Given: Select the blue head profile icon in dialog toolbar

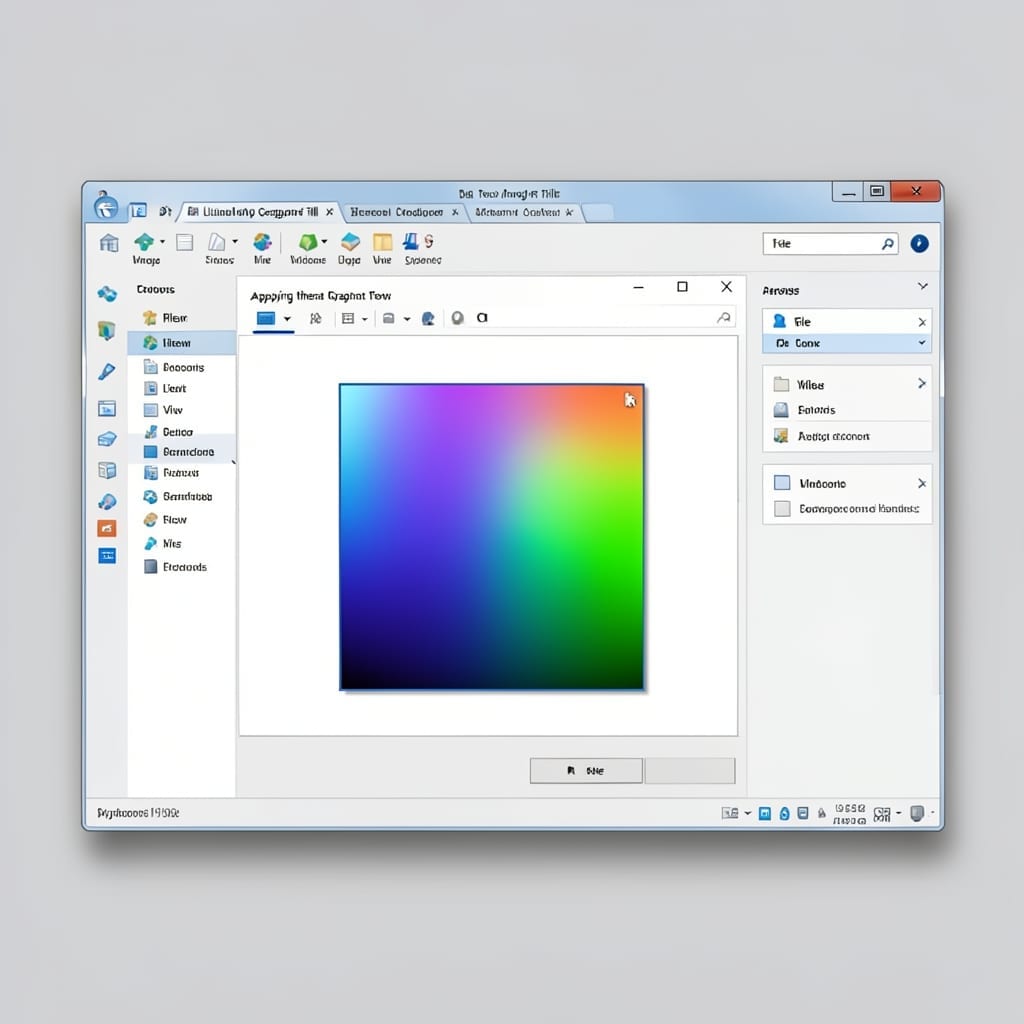Looking at the screenshot, I should 428,318.
